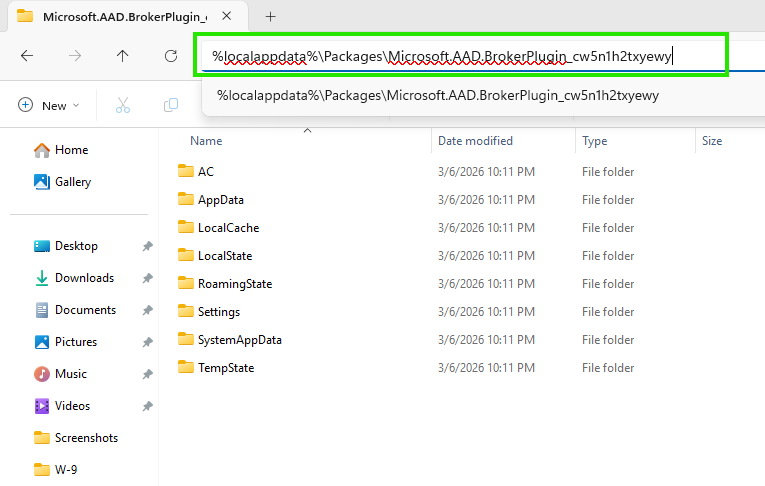The width and height of the screenshot is (765, 486).
Task: Open Desktop in quick access
Action: click(66, 246)
